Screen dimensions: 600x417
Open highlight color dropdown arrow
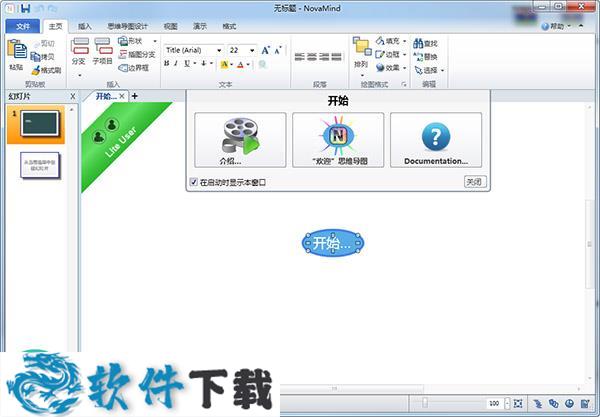point(232,64)
